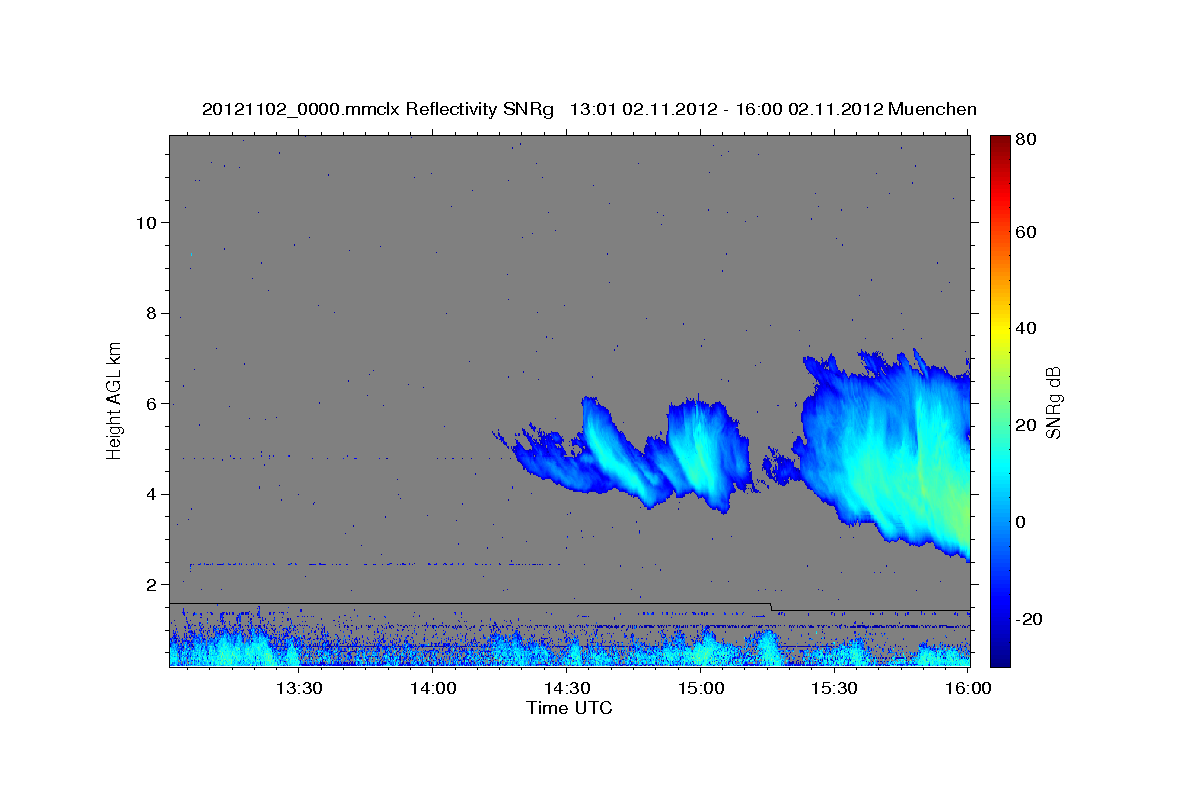Click the colorbar value label 60
This screenshot has height=800, width=1200.
(x=1027, y=232)
